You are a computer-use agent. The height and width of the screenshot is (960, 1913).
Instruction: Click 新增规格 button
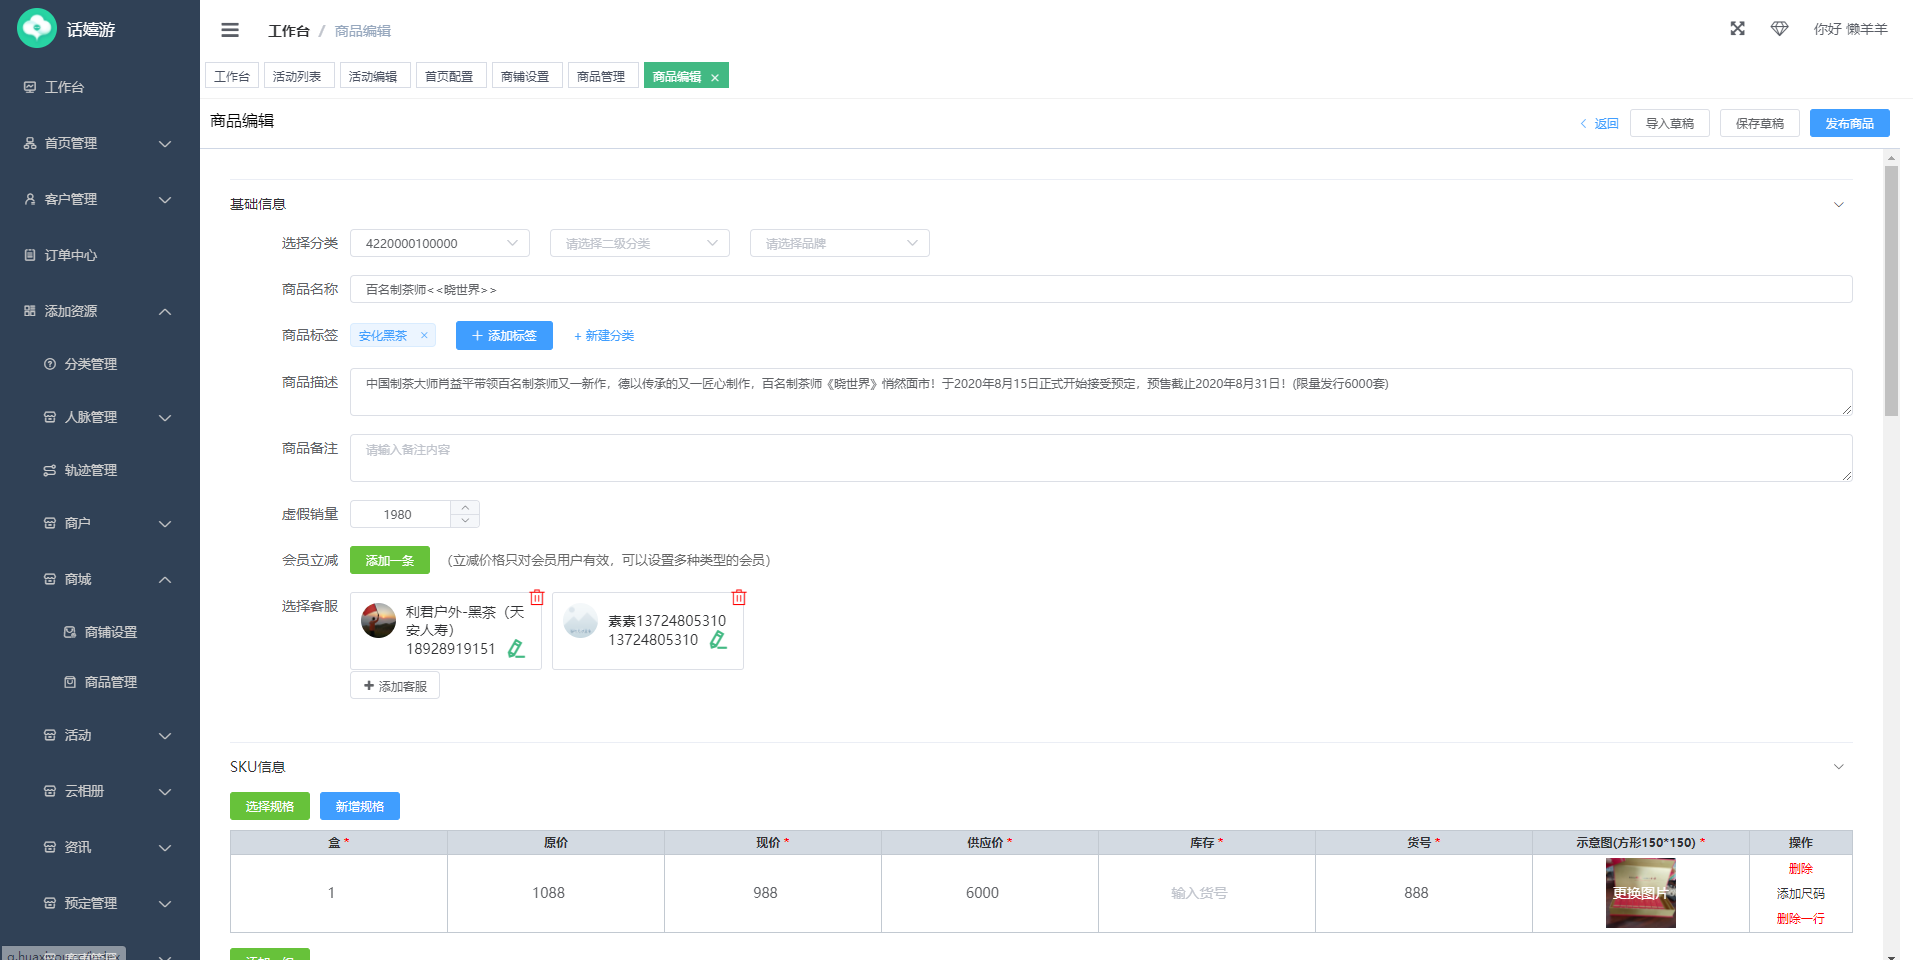click(x=360, y=806)
